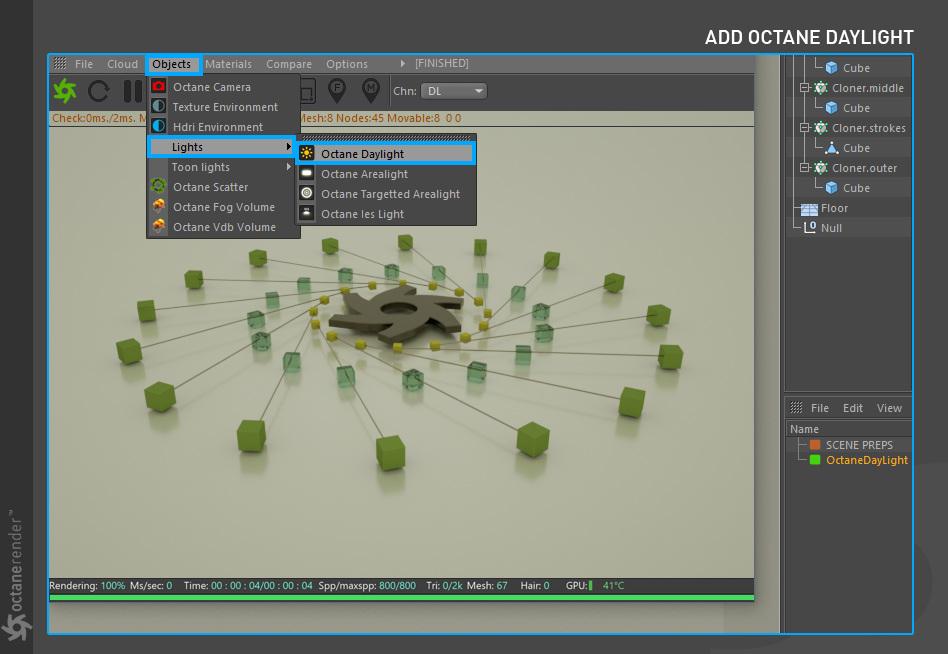Click the Null object icon
This screenshot has height=654, width=948.
point(810,227)
